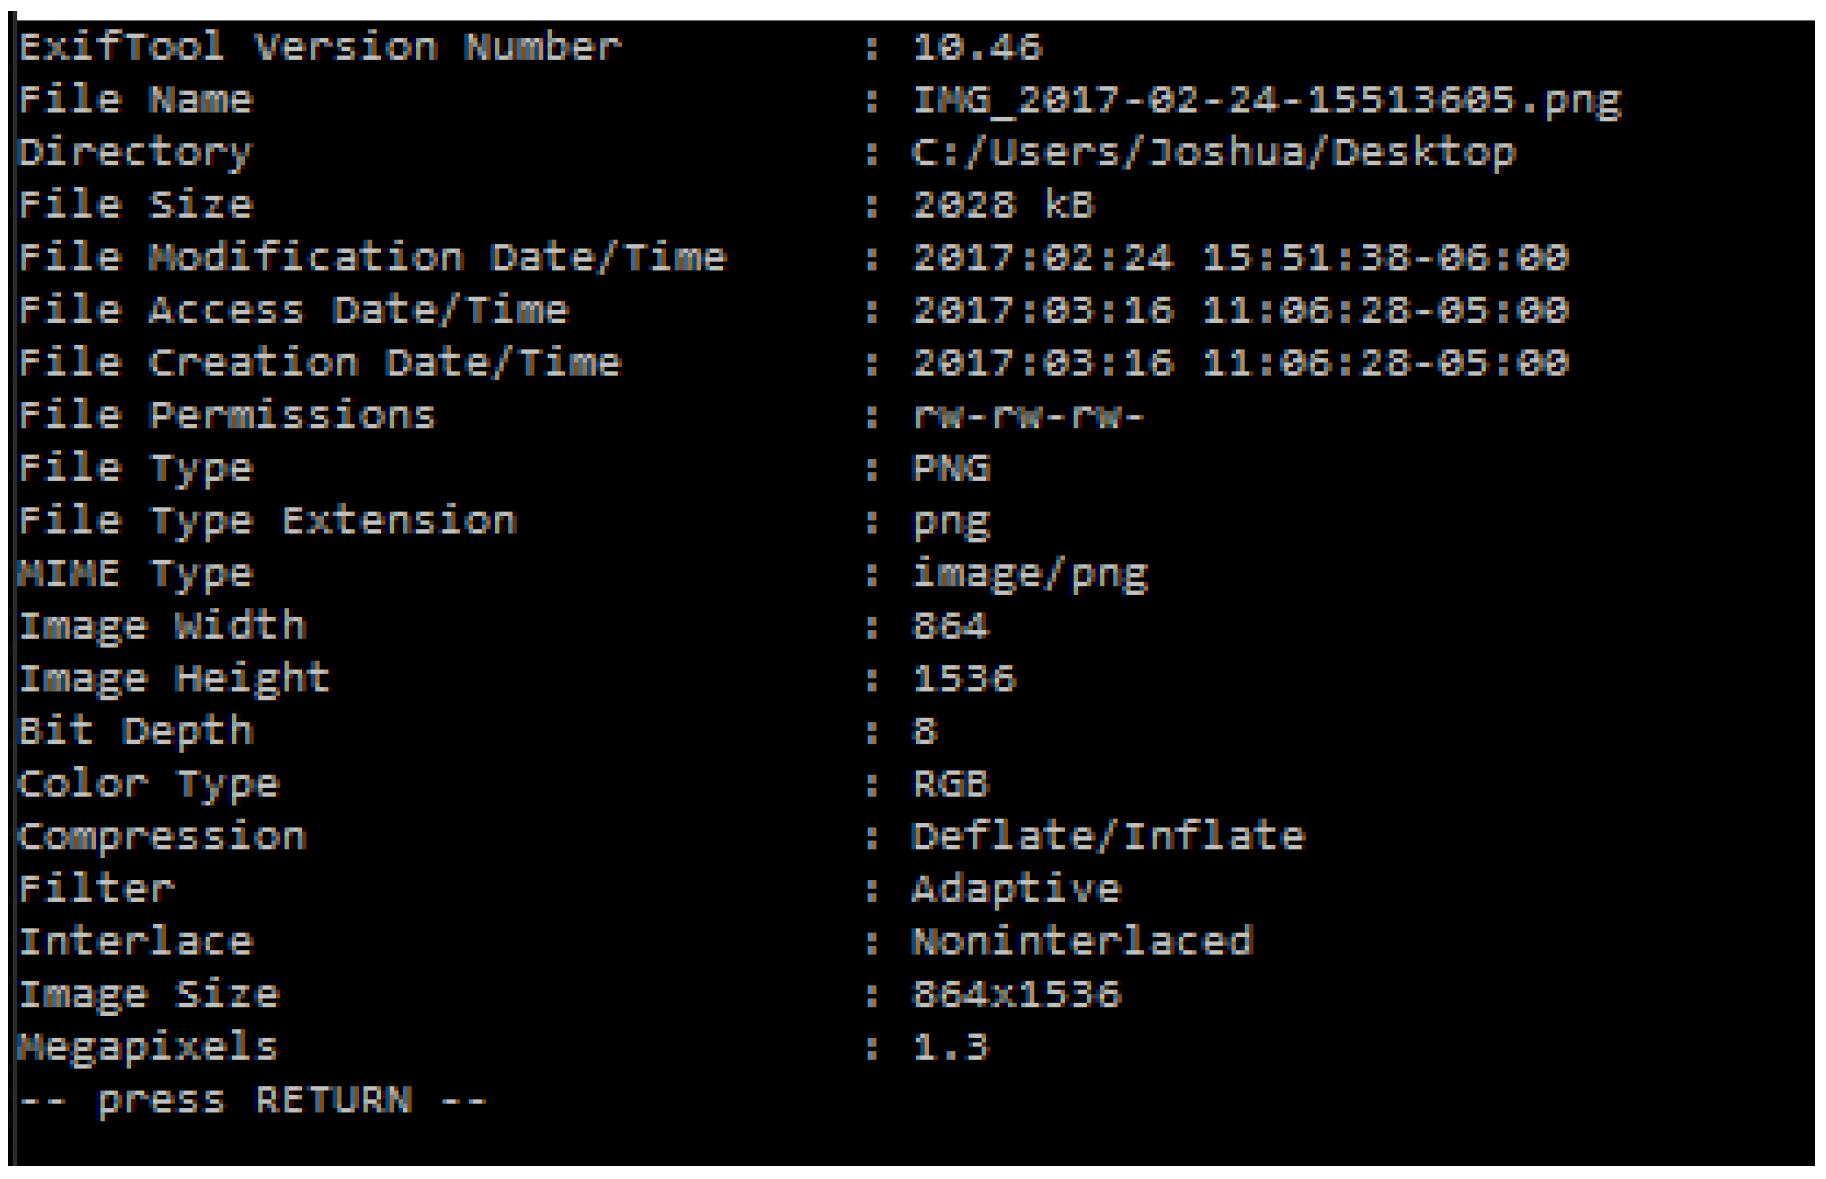This screenshot has width=1826, height=1179.
Task: Click the Image Size value 864x1536
Action: (x=1016, y=995)
